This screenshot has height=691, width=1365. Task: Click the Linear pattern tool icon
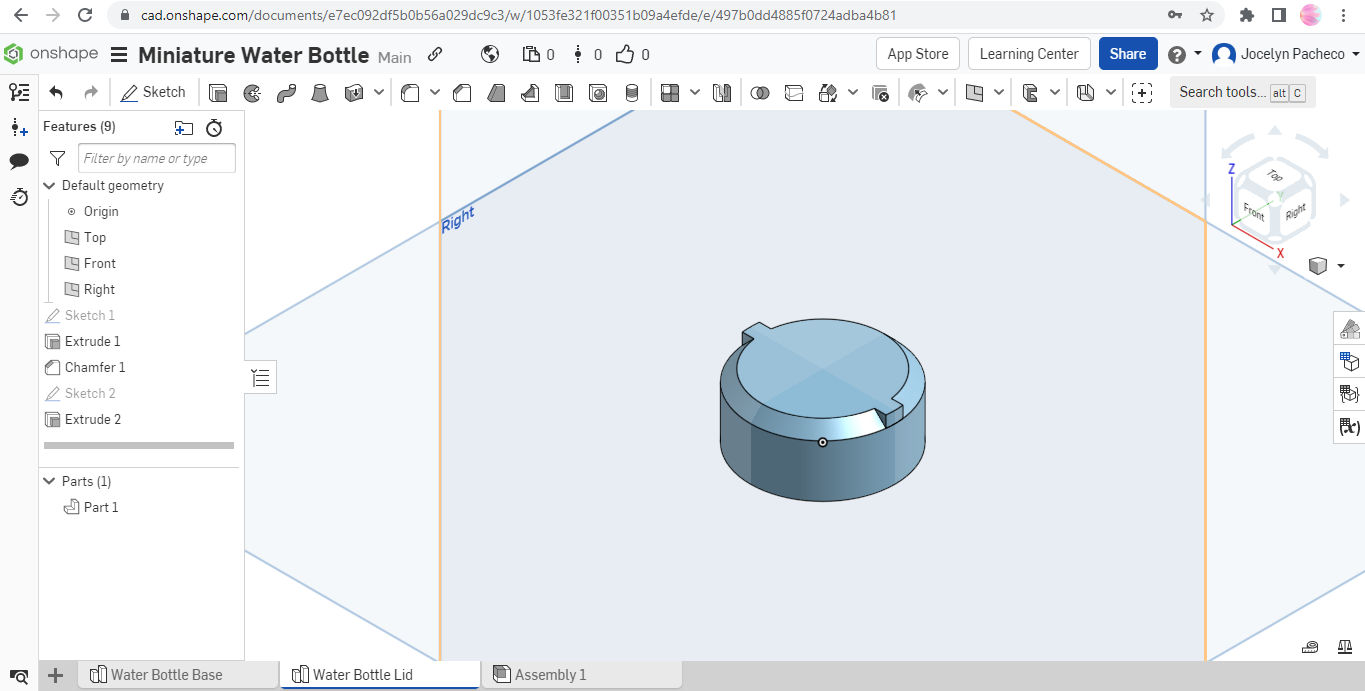point(670,93)
